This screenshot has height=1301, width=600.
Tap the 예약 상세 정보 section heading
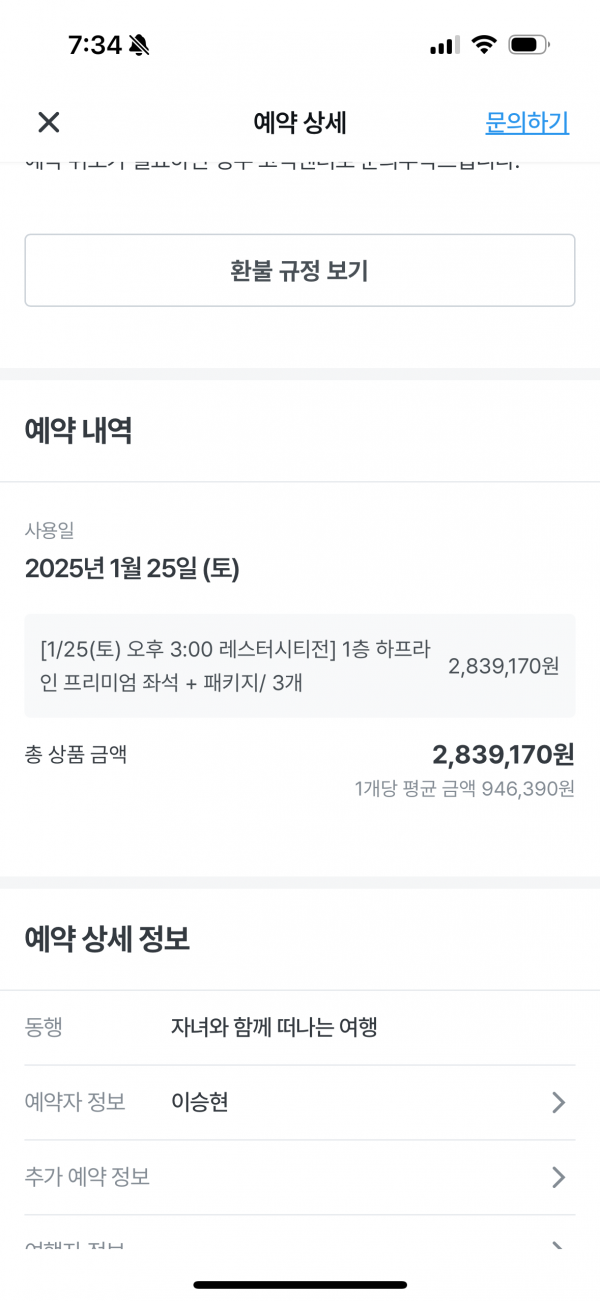[x=107, y=939]
